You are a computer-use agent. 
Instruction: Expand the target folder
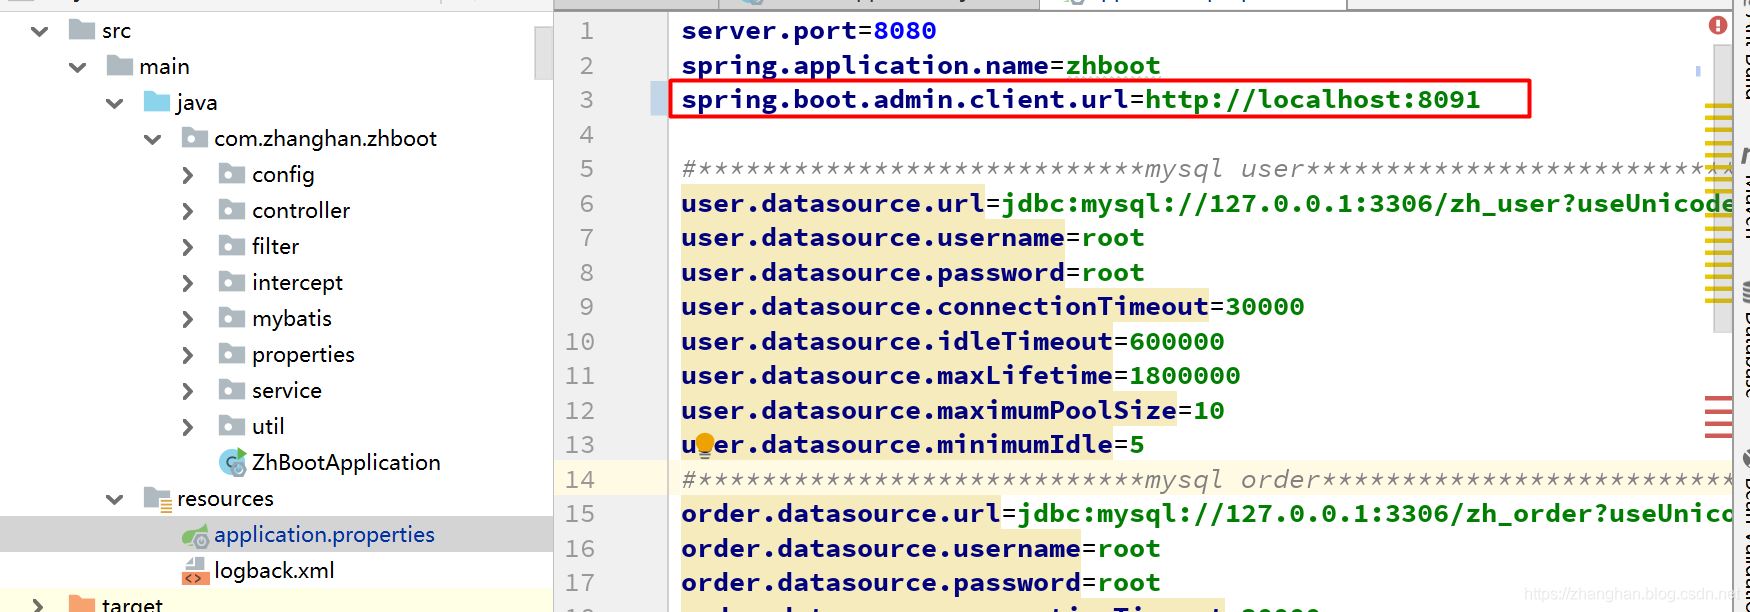(x=38, y=604)
